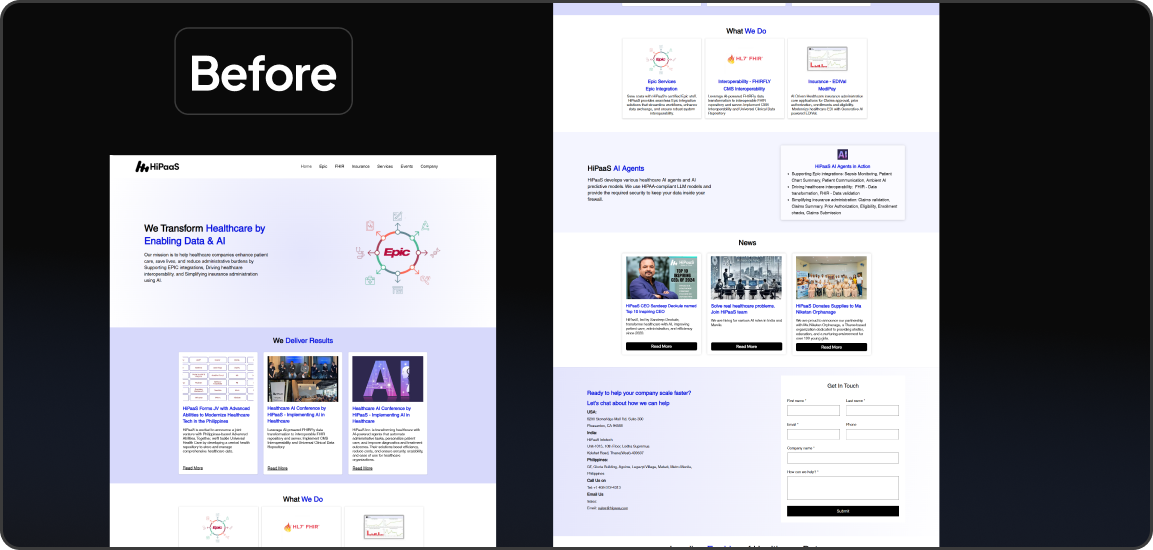The height and width of the screenshot is (550, 1153).
Task: Click the insurance chart screenshot icon
Action: (827, 59)
